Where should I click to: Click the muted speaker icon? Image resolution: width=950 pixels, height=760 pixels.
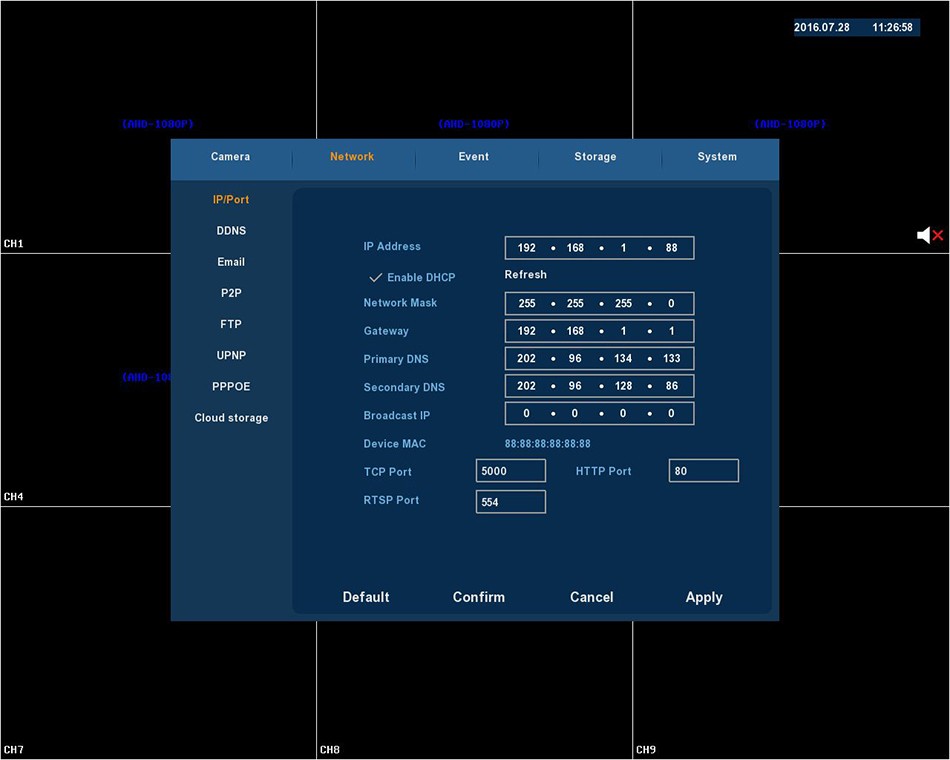[929, 235]
